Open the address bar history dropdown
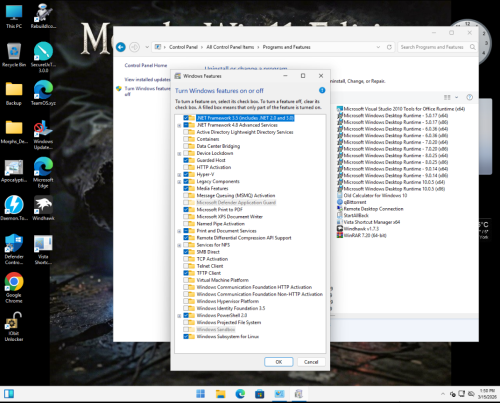Viewport: 500px width, 403px height. 378,47
